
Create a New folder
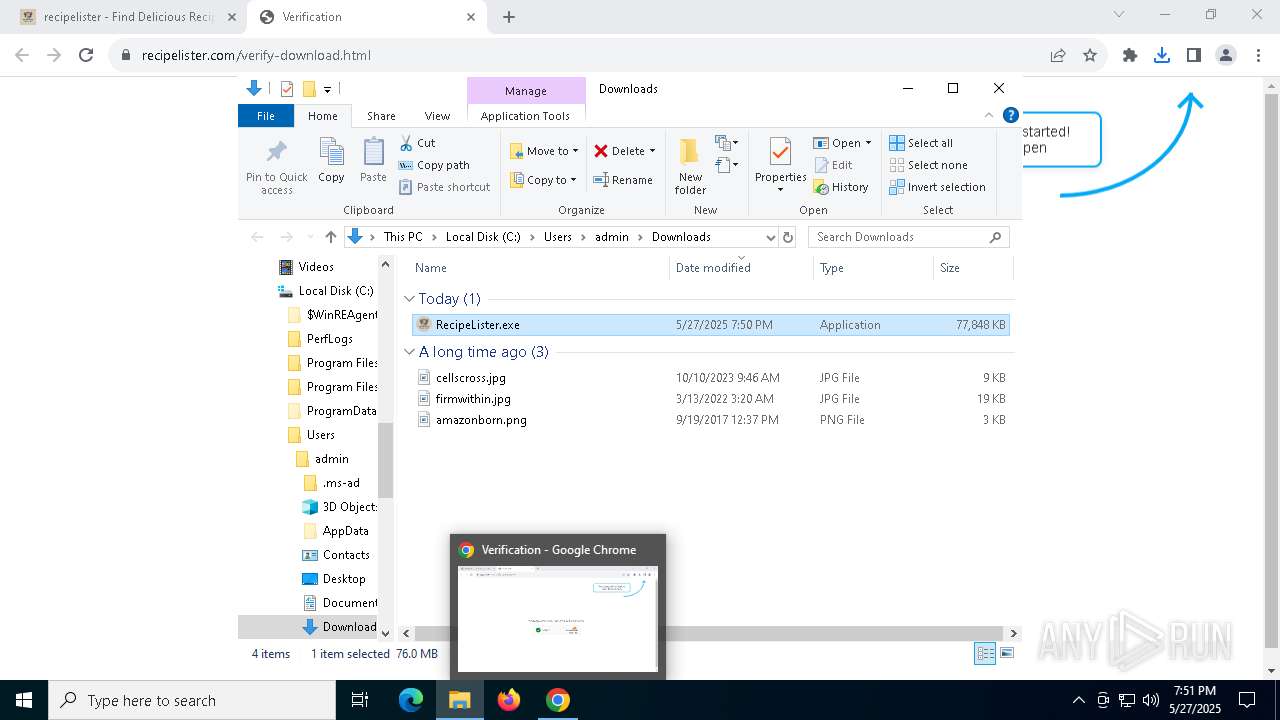pos(690,166)
